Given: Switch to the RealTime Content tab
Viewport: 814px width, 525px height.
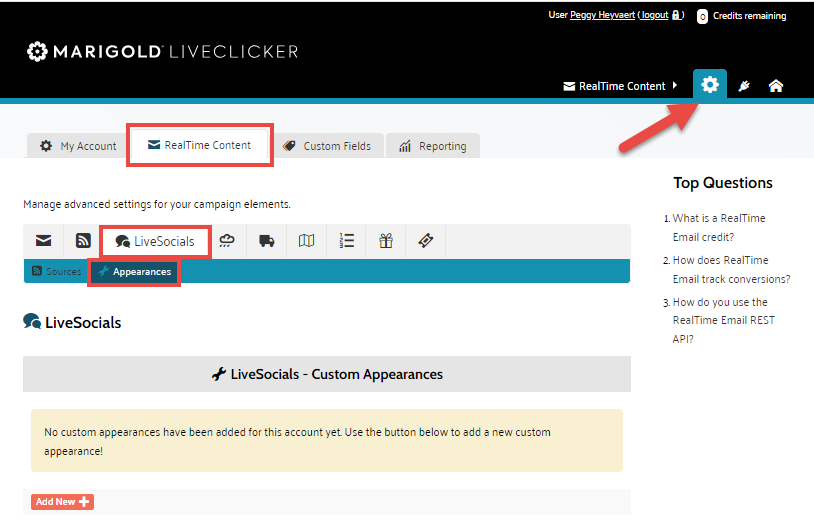Looking at the screenshot, I should click(200, 145).
